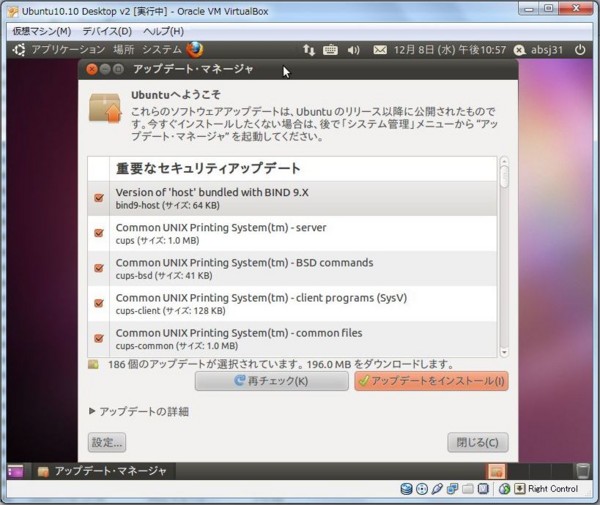Select the 'common files' update row
The height and width of the screenshot is (505, 600).
[292, 339]
